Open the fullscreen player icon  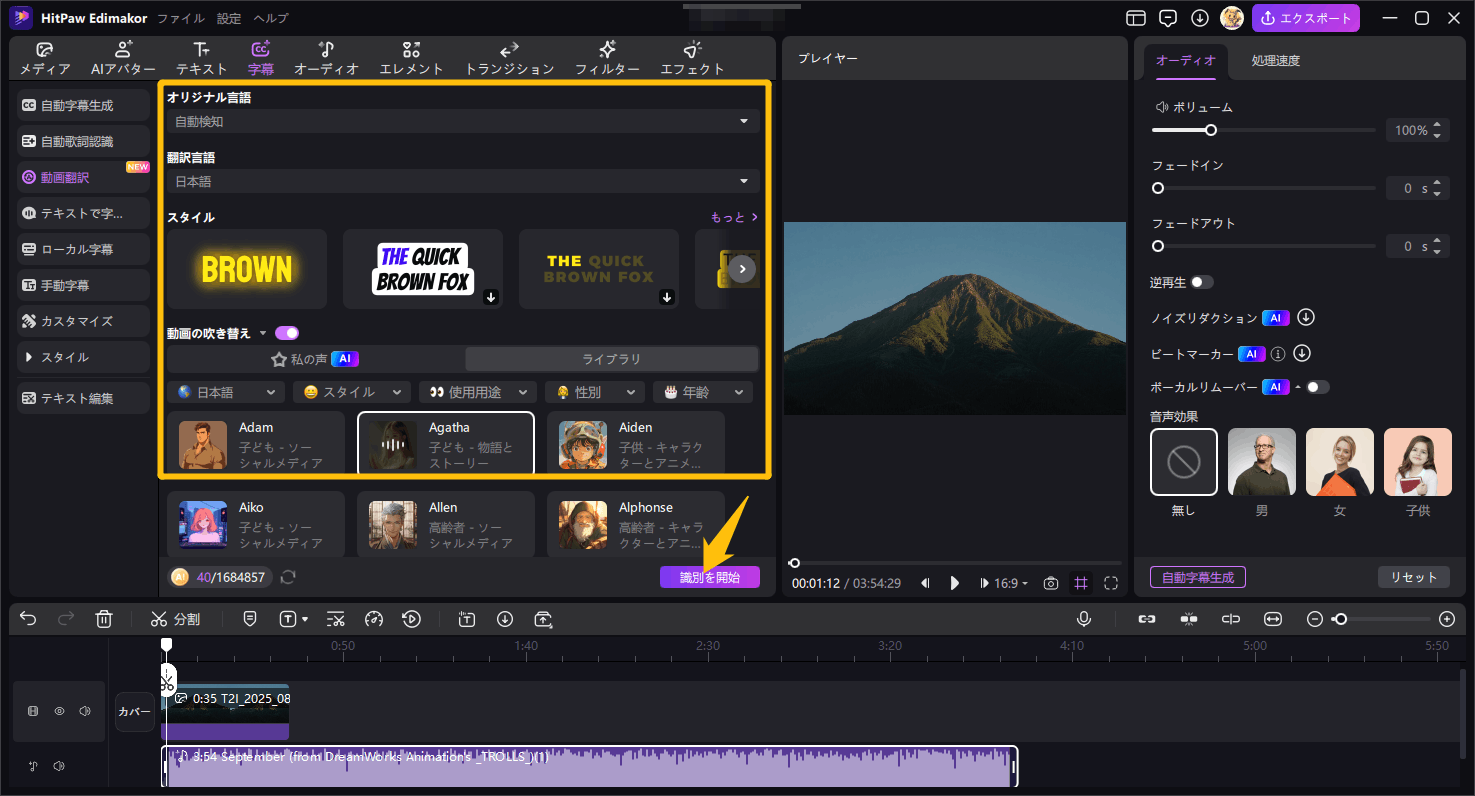click(x=1111, y=583)
